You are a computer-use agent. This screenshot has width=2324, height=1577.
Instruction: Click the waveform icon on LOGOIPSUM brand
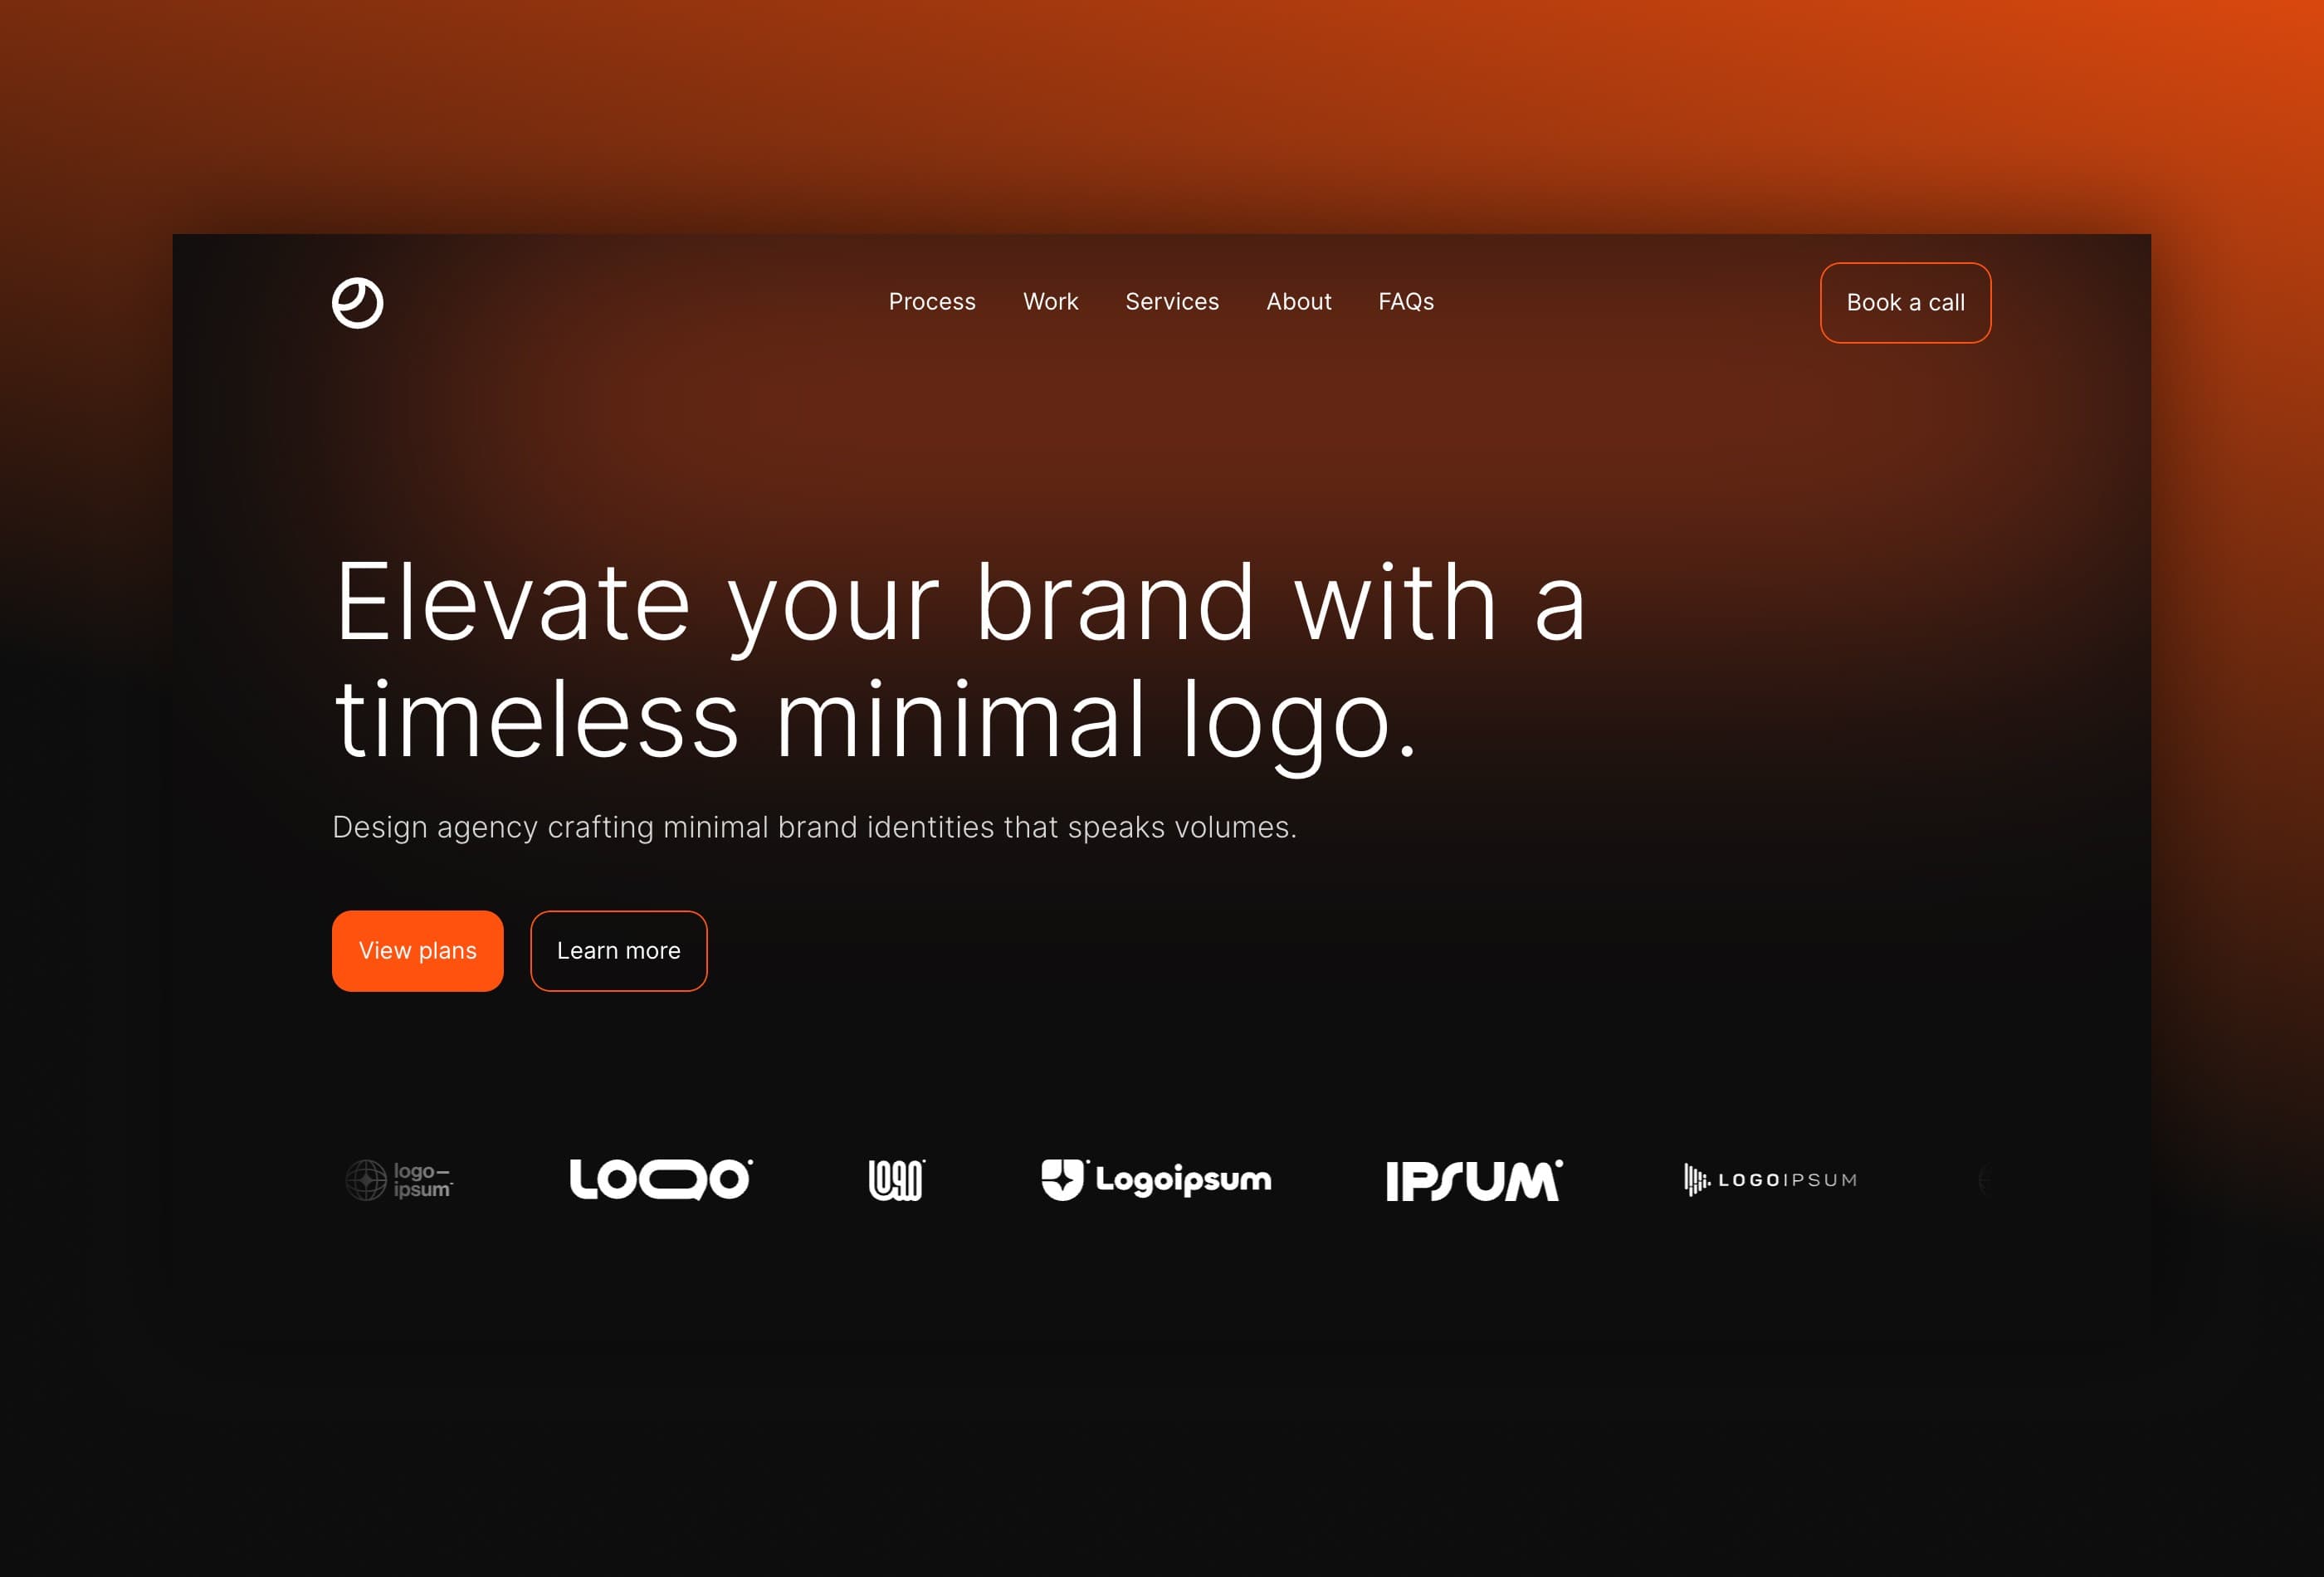point(1696,1179)
